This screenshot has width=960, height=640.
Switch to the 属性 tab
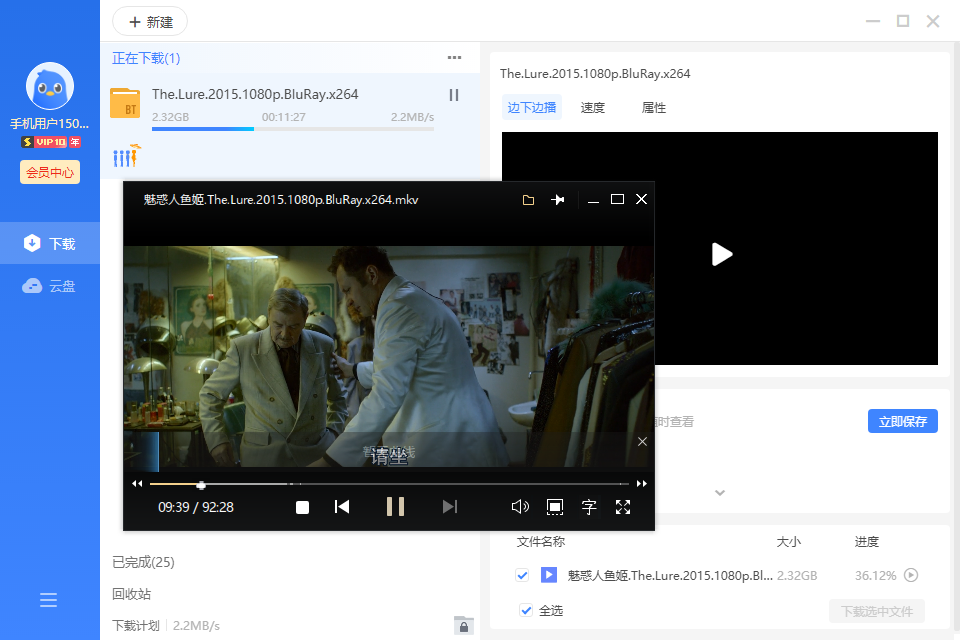coord(654,108)
